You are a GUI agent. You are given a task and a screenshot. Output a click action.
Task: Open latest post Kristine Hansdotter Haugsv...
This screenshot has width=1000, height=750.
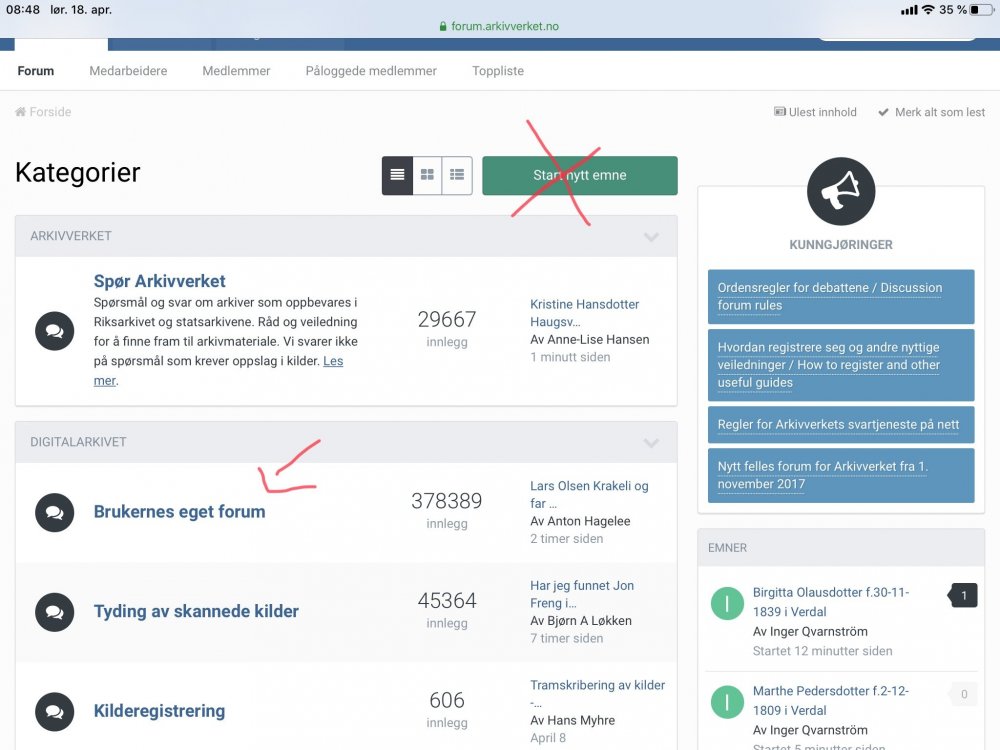584,313
